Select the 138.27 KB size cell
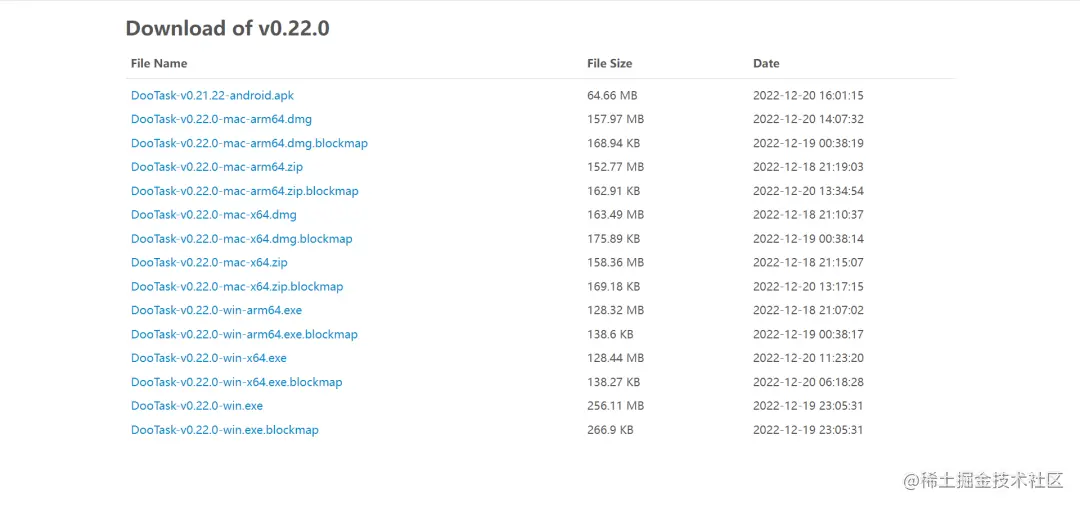This screenshot has height=507, width=1080. click(x=613, y=382)
